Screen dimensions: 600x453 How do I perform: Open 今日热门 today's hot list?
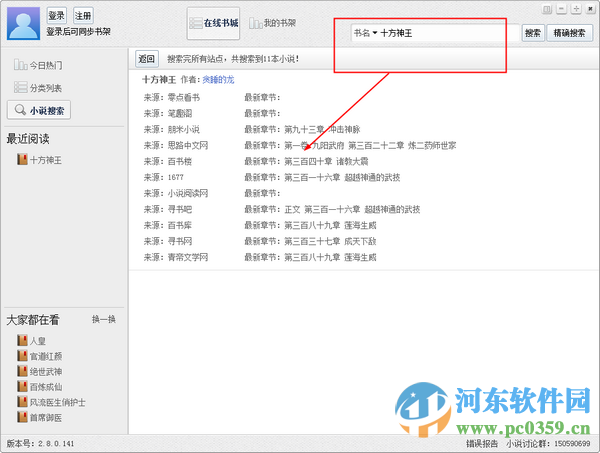[x=38, y=65]
